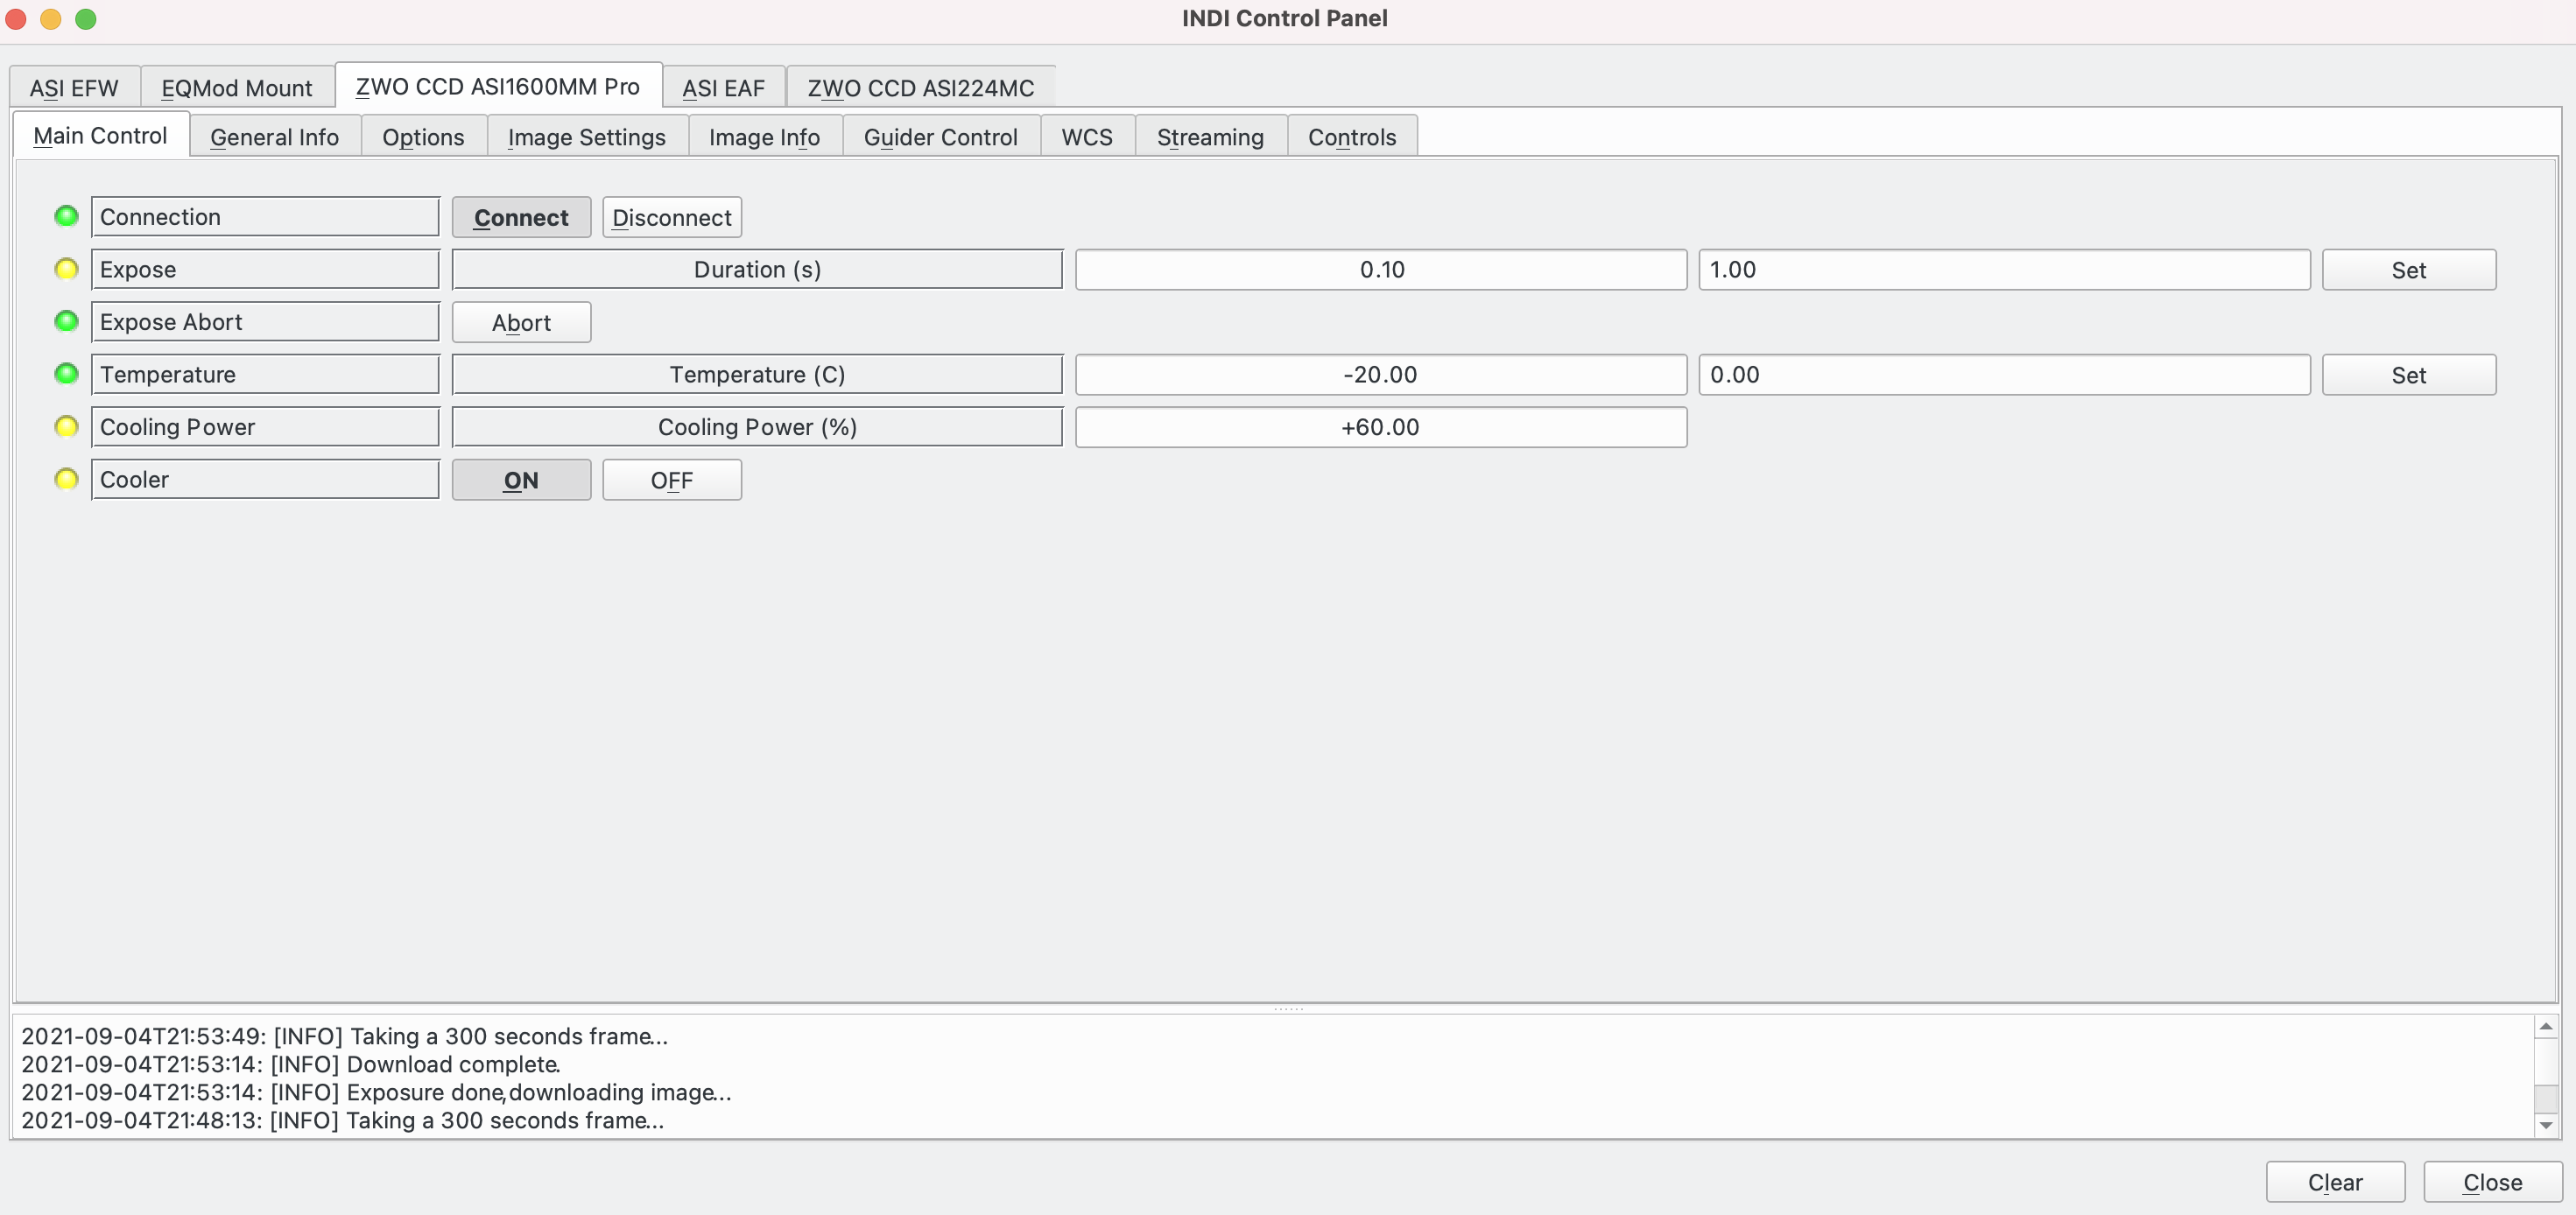The height and width of the screenshot is (1215, 2576).
Task: Click Disconnect from camera
Action: click(672, 215)
